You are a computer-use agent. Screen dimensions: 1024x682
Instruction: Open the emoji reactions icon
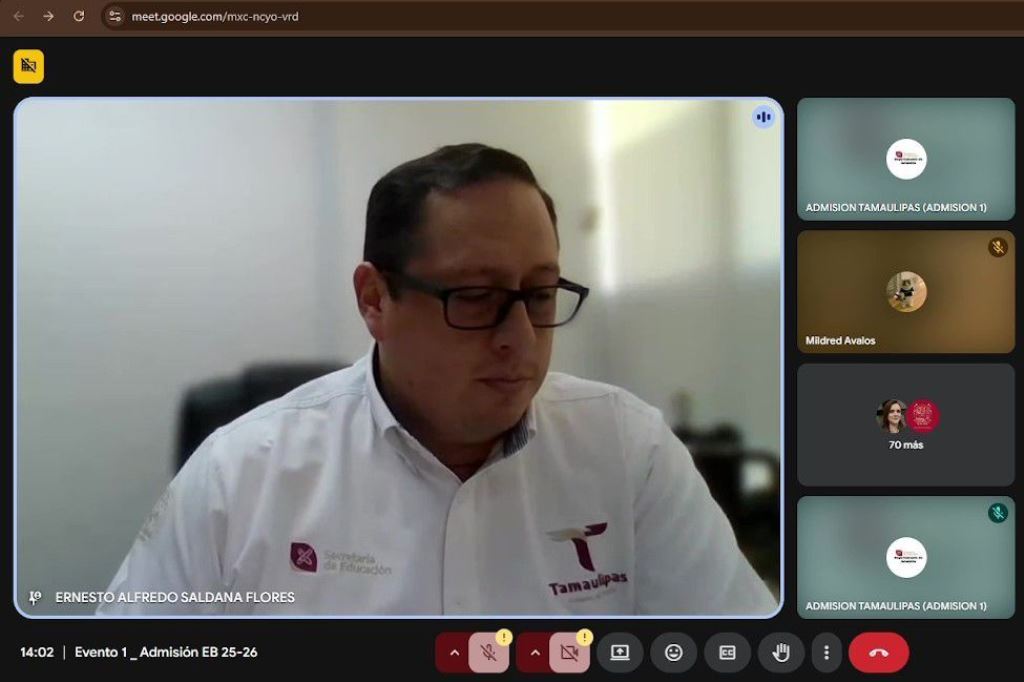tap(673, 653)
